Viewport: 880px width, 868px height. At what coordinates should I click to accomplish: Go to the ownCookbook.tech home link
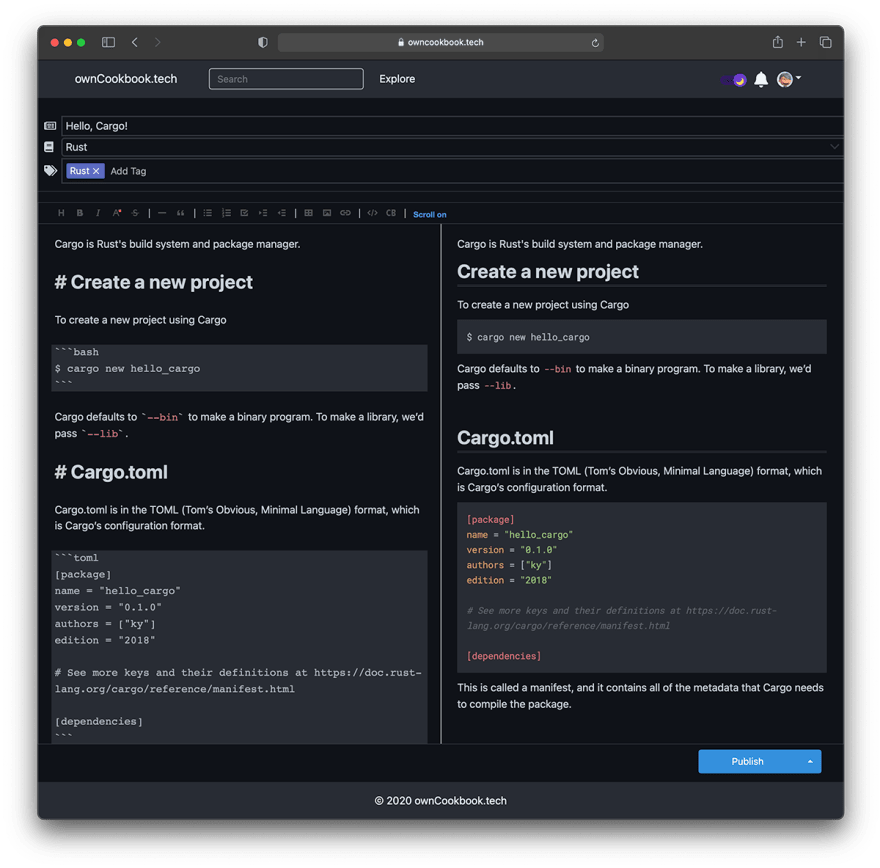(x=126, y=79)
